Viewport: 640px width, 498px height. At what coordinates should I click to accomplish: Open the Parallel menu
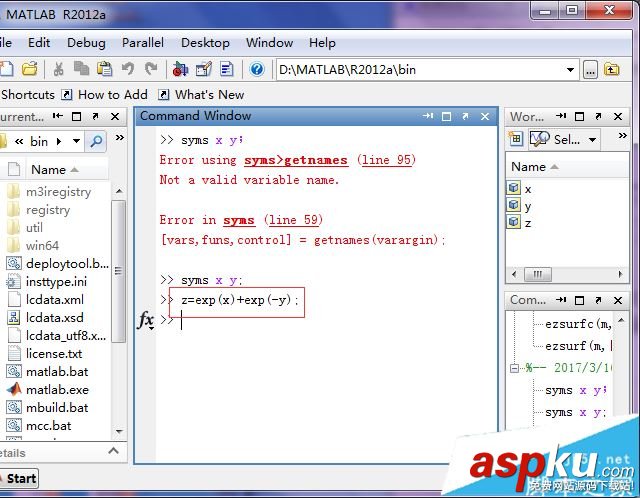click(142, 42)
